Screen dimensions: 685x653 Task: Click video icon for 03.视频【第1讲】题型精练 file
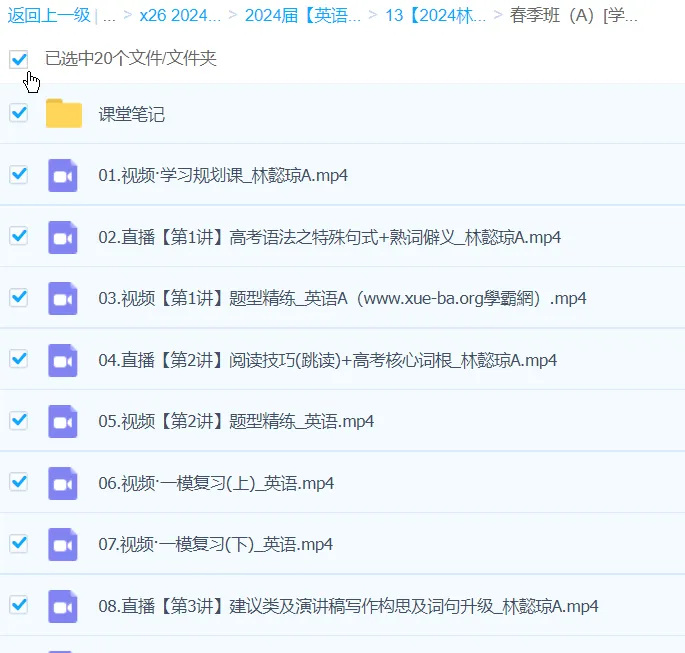(63, 298)
